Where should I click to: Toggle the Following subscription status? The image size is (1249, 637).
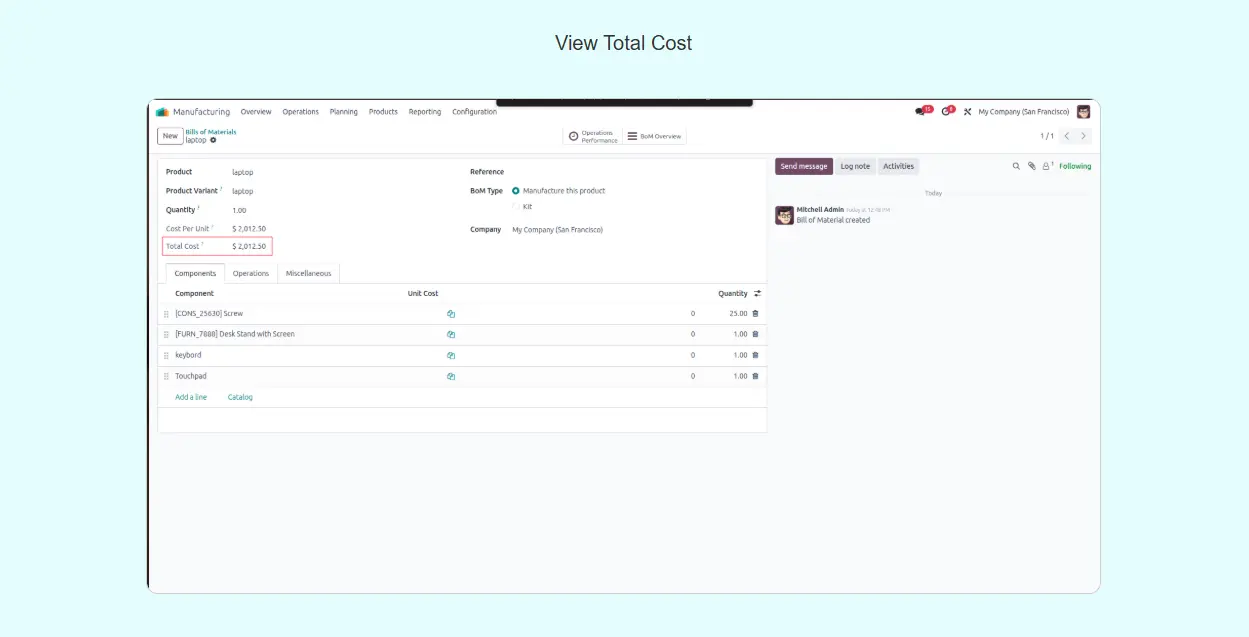click(1075, 166)
